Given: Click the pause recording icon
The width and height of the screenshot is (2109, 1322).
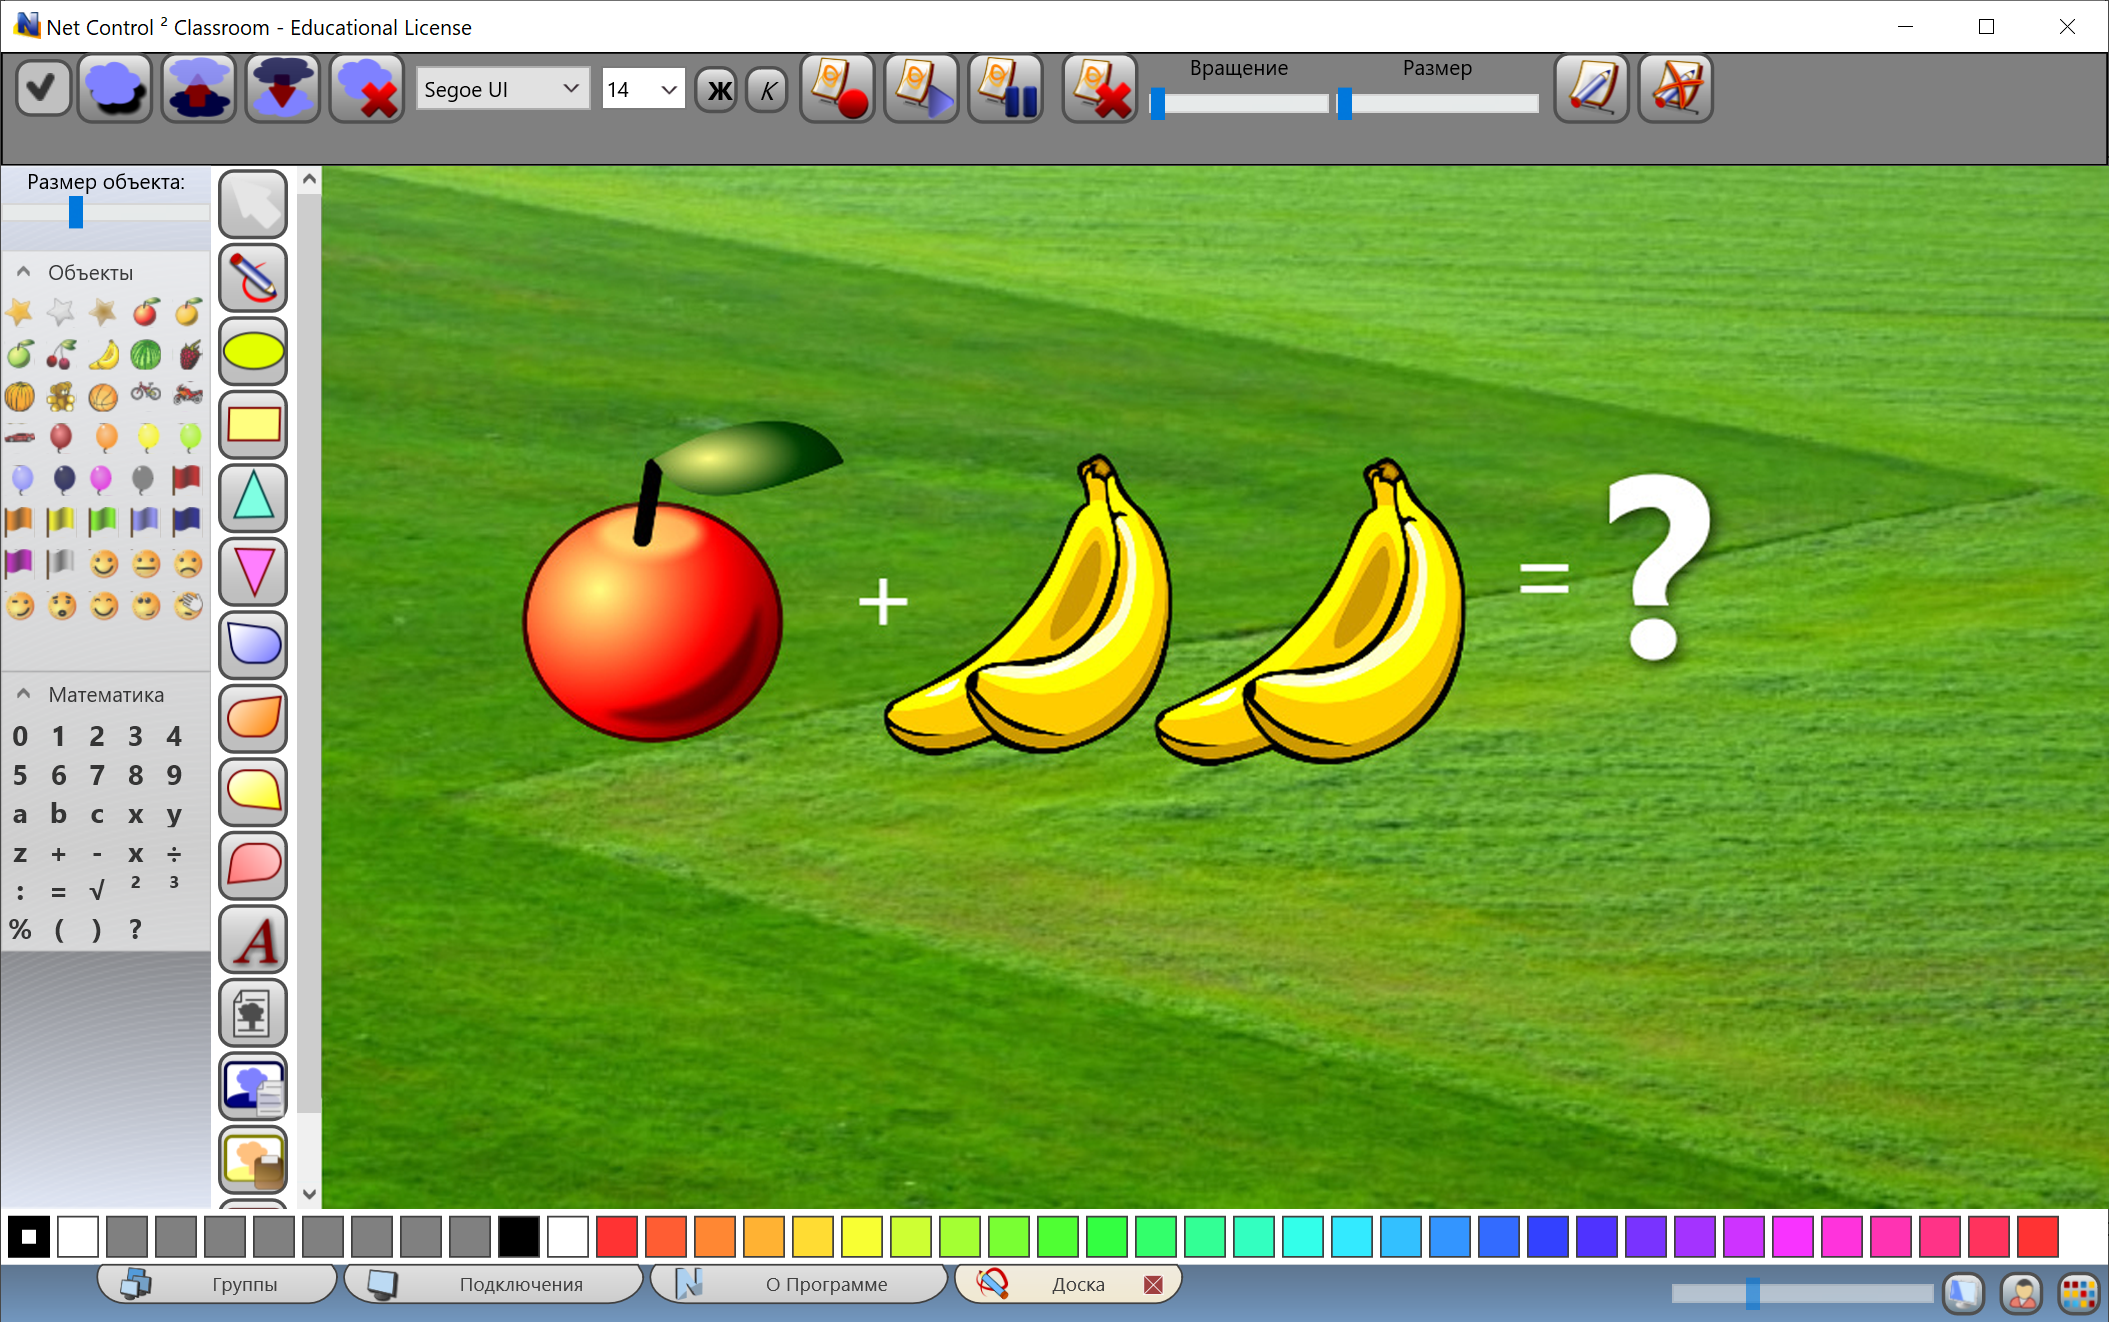Looking at the screenshot, I should 1006,89.
